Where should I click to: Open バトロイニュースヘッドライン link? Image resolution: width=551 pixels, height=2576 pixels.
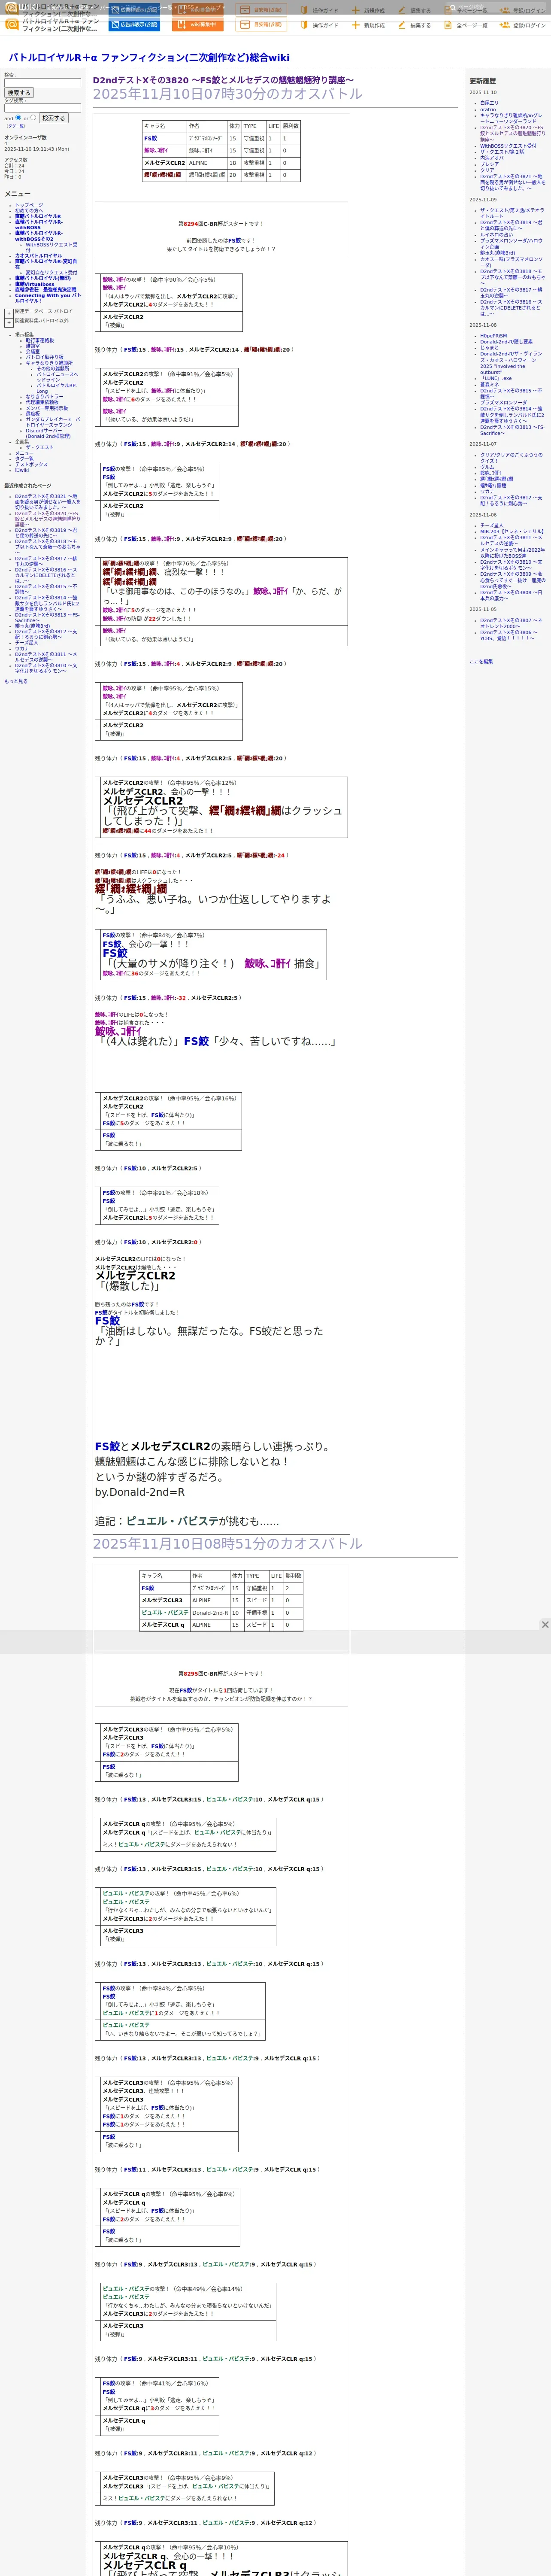click(57, 377)
